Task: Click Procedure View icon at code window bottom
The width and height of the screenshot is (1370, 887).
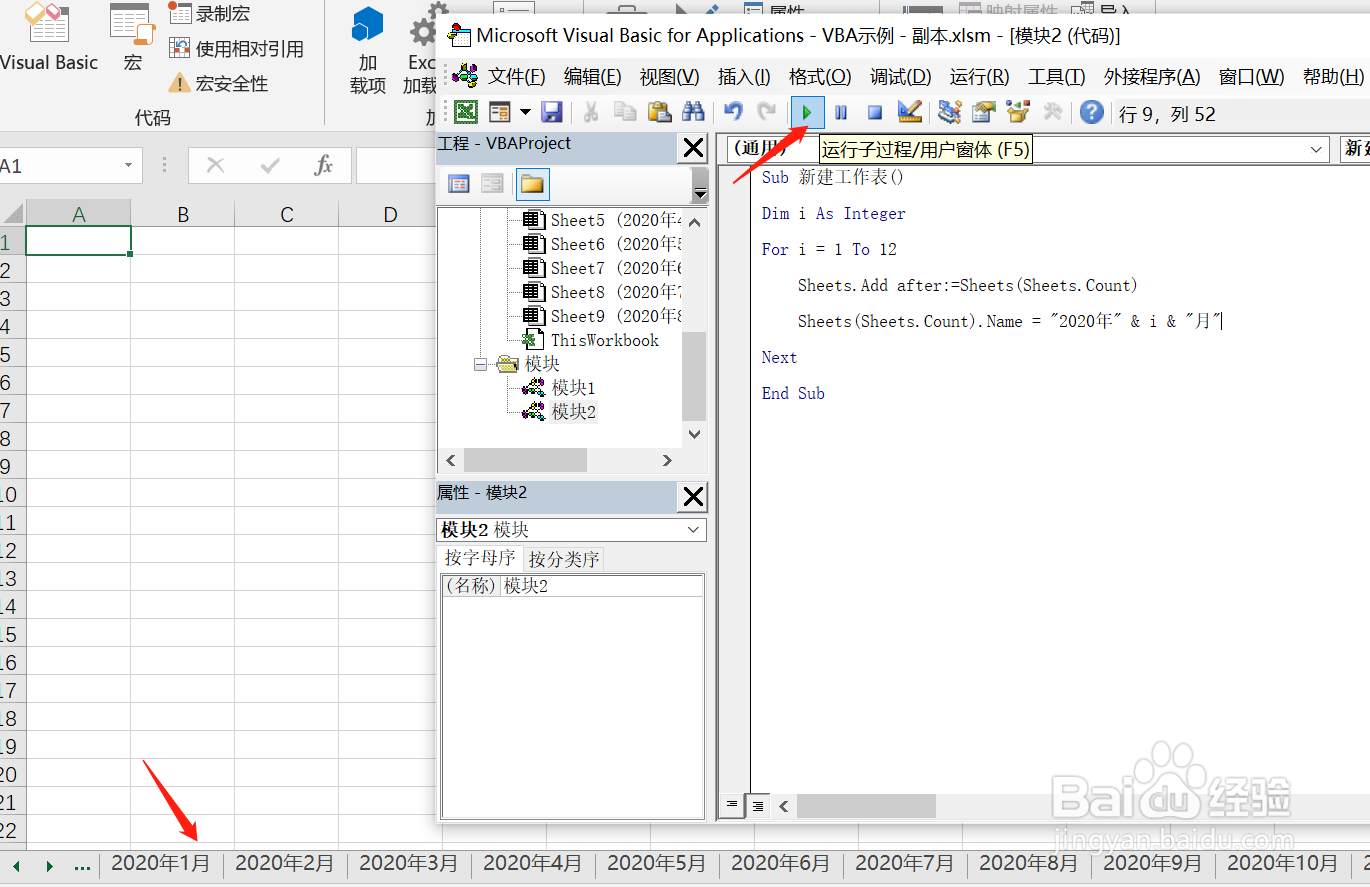Action: point(732,805)
